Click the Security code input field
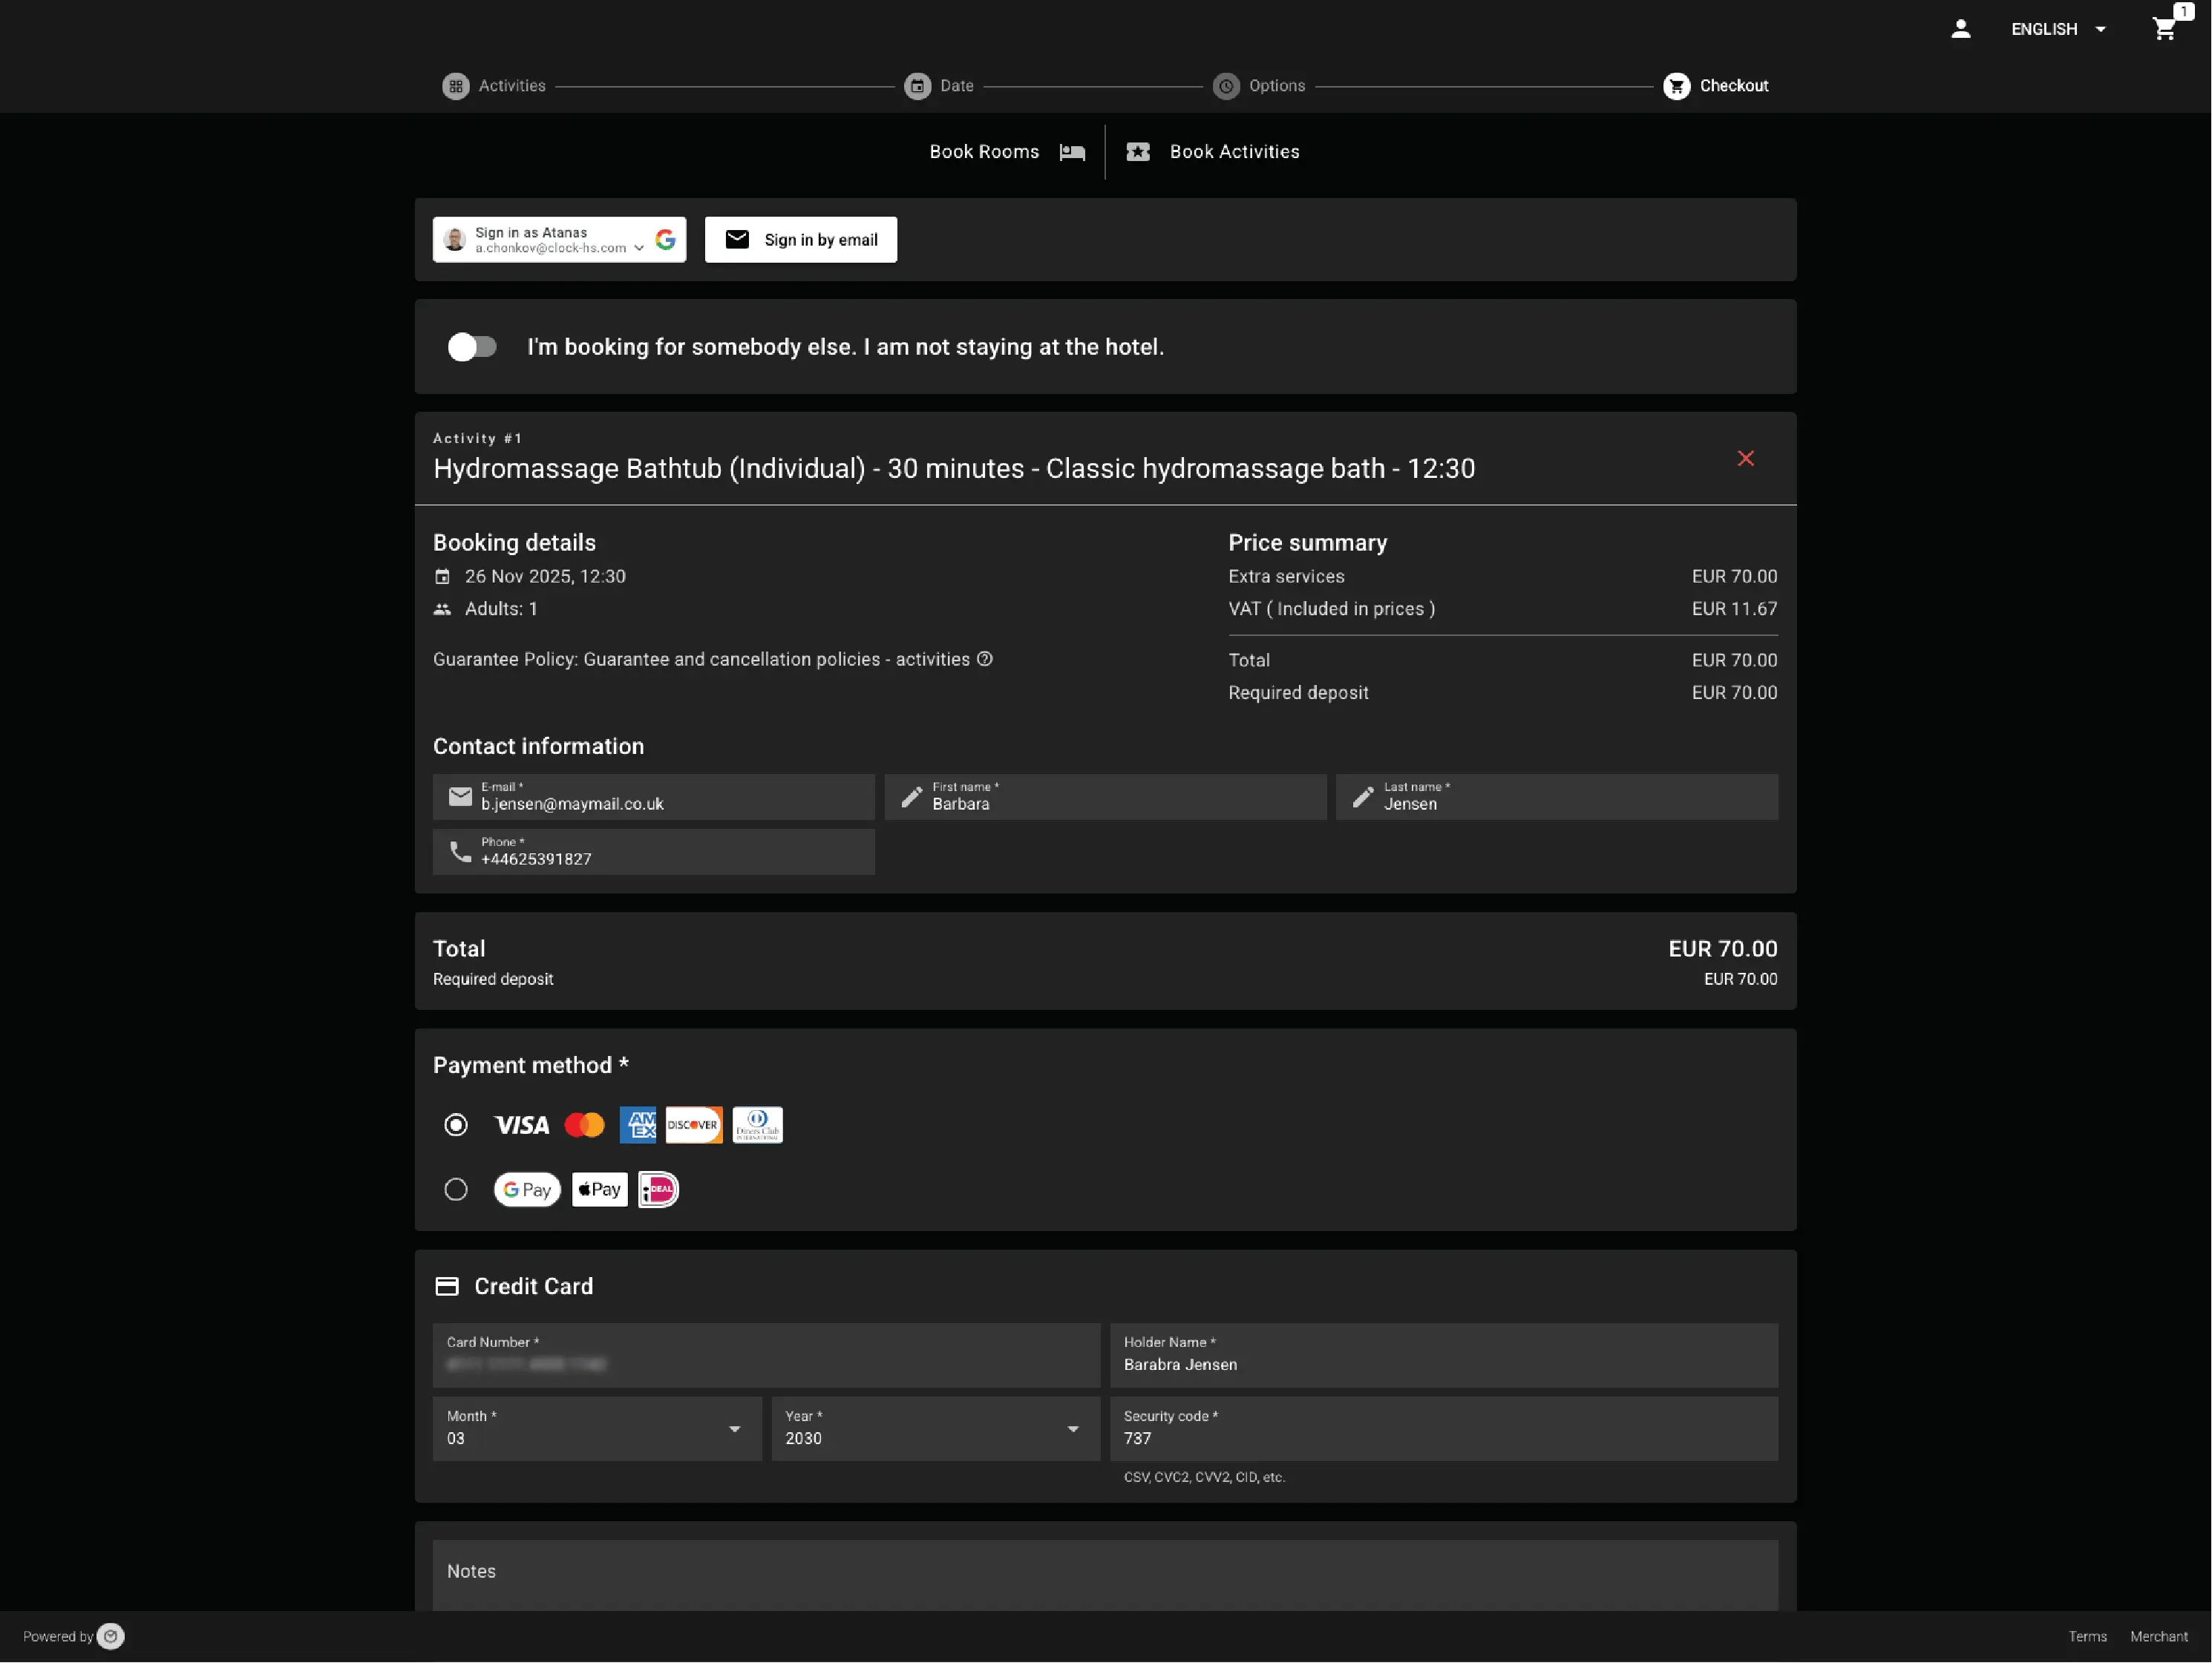The height and width of the screenshot is (1663, 2212). (1442, 1438)
